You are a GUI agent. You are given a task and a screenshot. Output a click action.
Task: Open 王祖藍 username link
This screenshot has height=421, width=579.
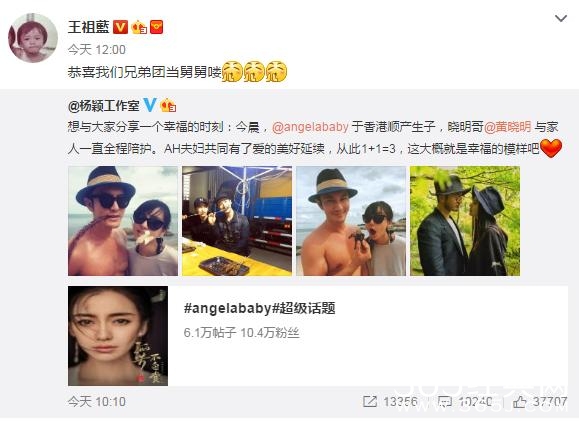tap(89, 27)
